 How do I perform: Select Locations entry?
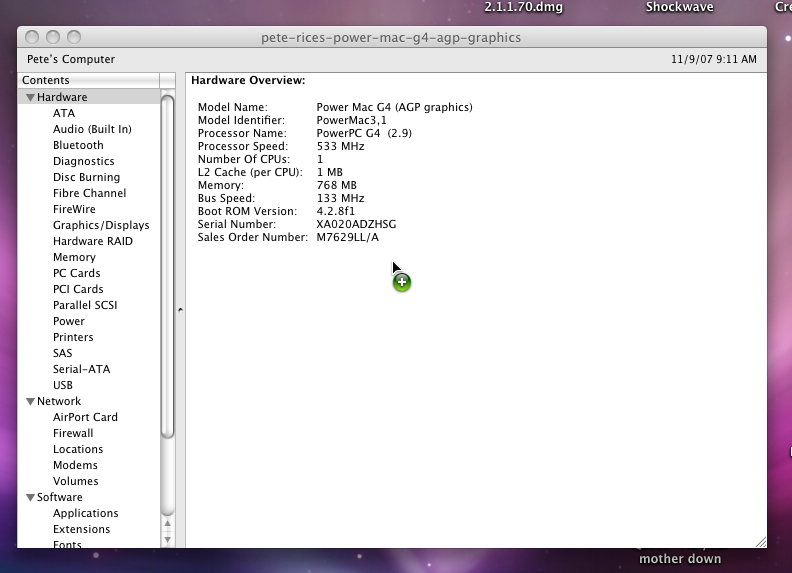tap(78, 449)
